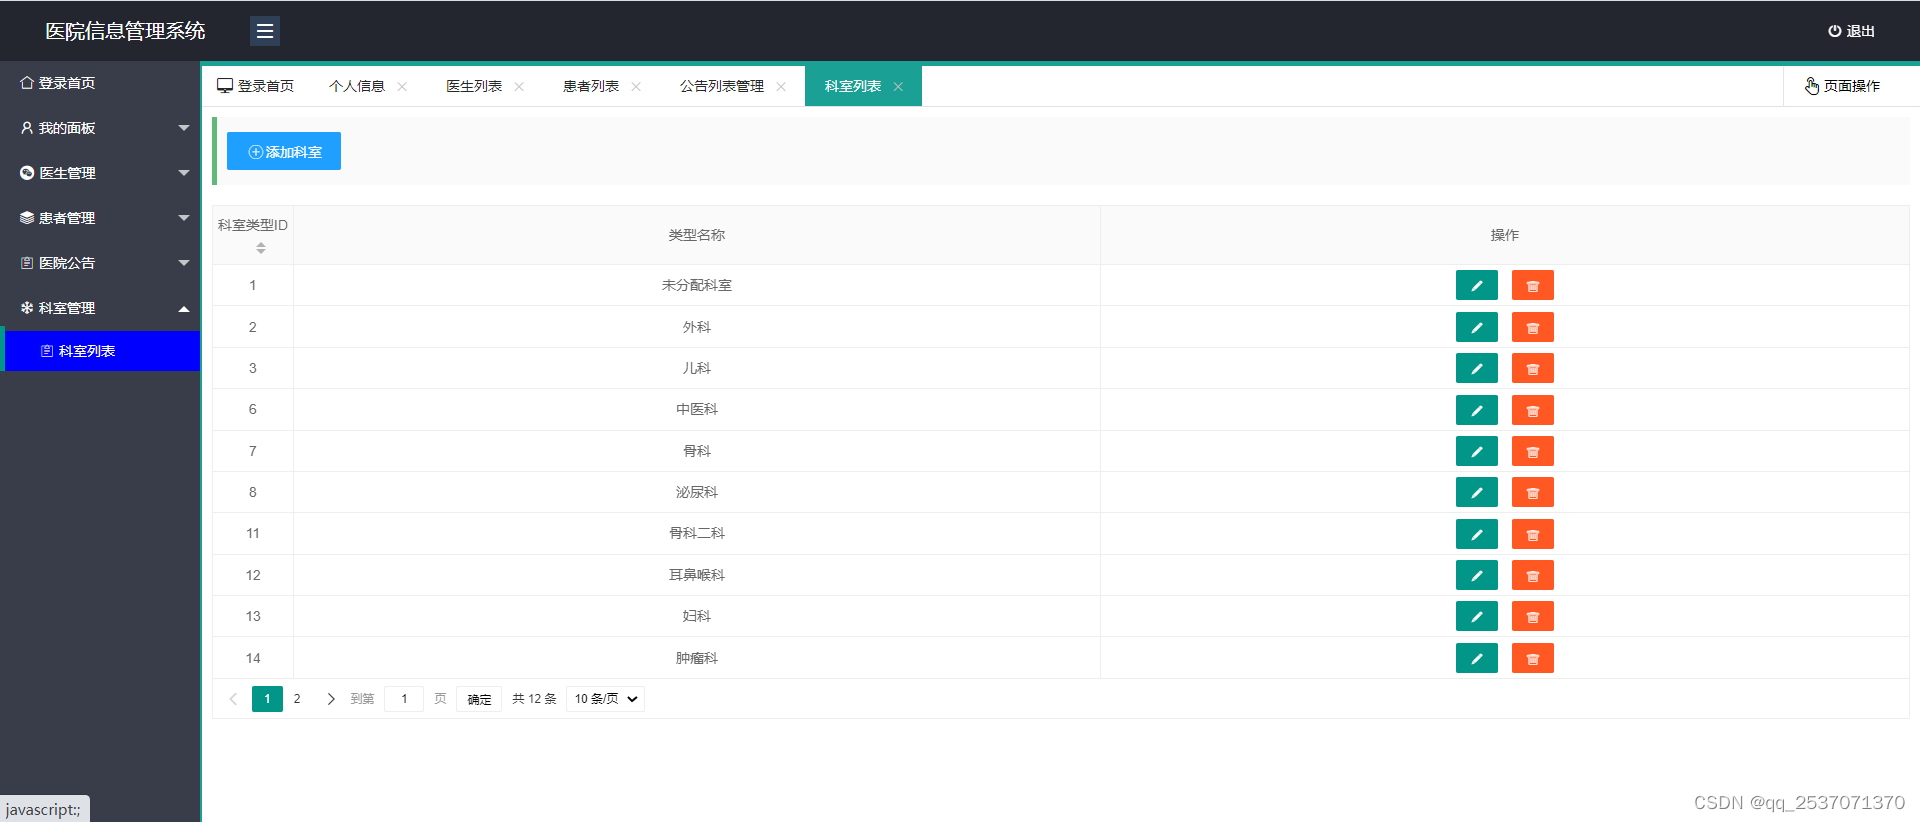Close the 个人信息 tab
The width and height of the screenshot is (1920, 822).
coord(402,87)
